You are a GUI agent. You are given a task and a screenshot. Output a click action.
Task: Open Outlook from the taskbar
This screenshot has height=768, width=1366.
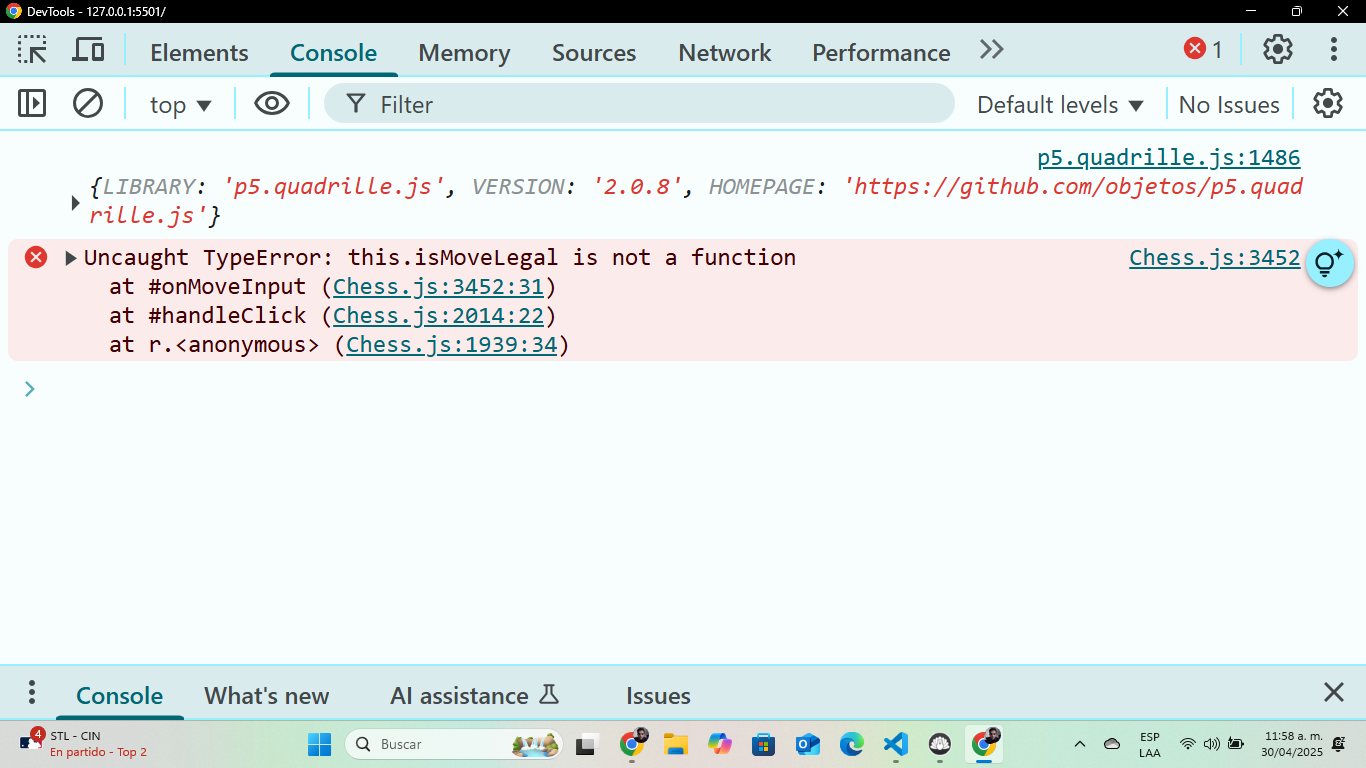[808, 744]
